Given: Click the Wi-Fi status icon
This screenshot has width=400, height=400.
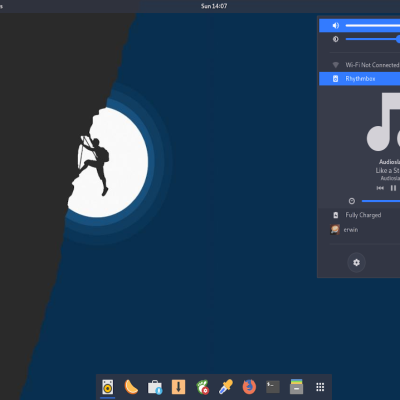Looking at the screenshot, I should click(336, 65).
